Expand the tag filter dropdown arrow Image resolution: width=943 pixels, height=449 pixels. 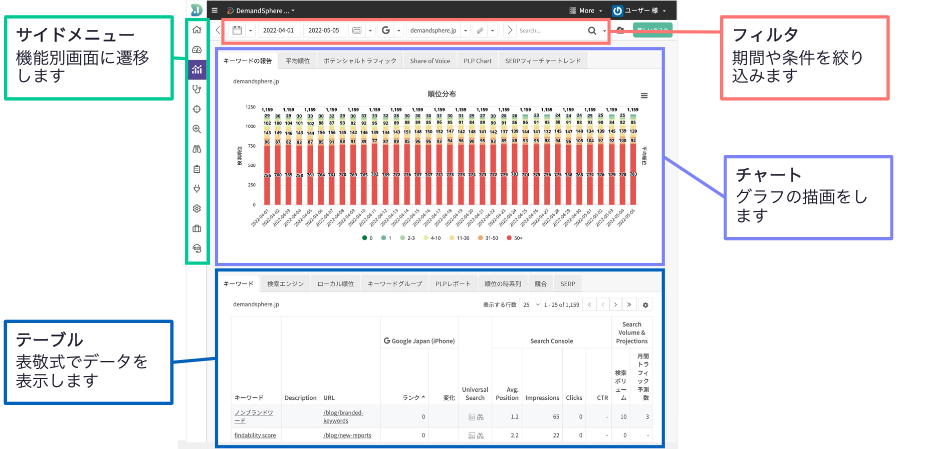tap(493, 30)
